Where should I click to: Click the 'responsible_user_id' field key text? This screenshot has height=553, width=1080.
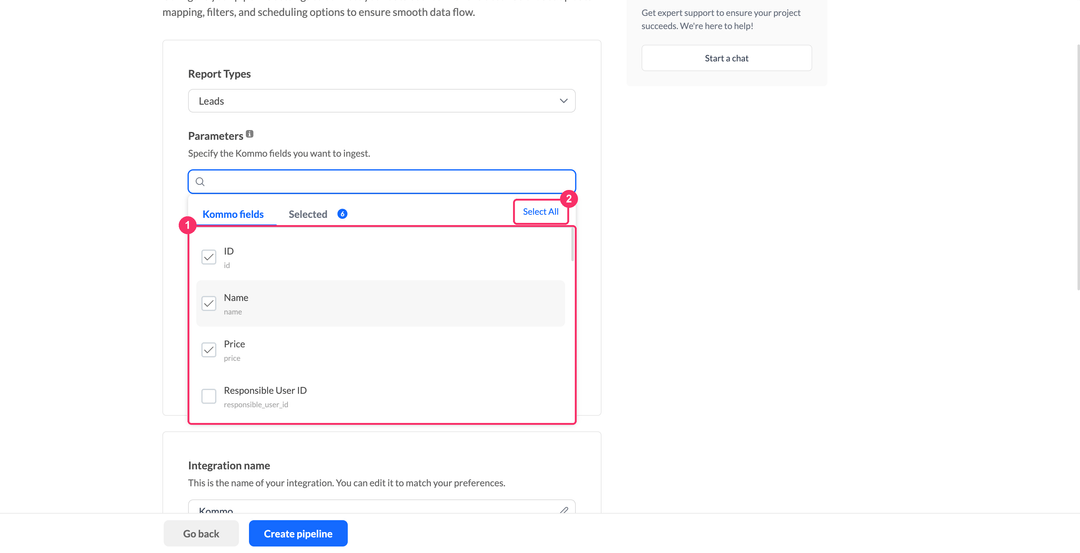point(256,405)
